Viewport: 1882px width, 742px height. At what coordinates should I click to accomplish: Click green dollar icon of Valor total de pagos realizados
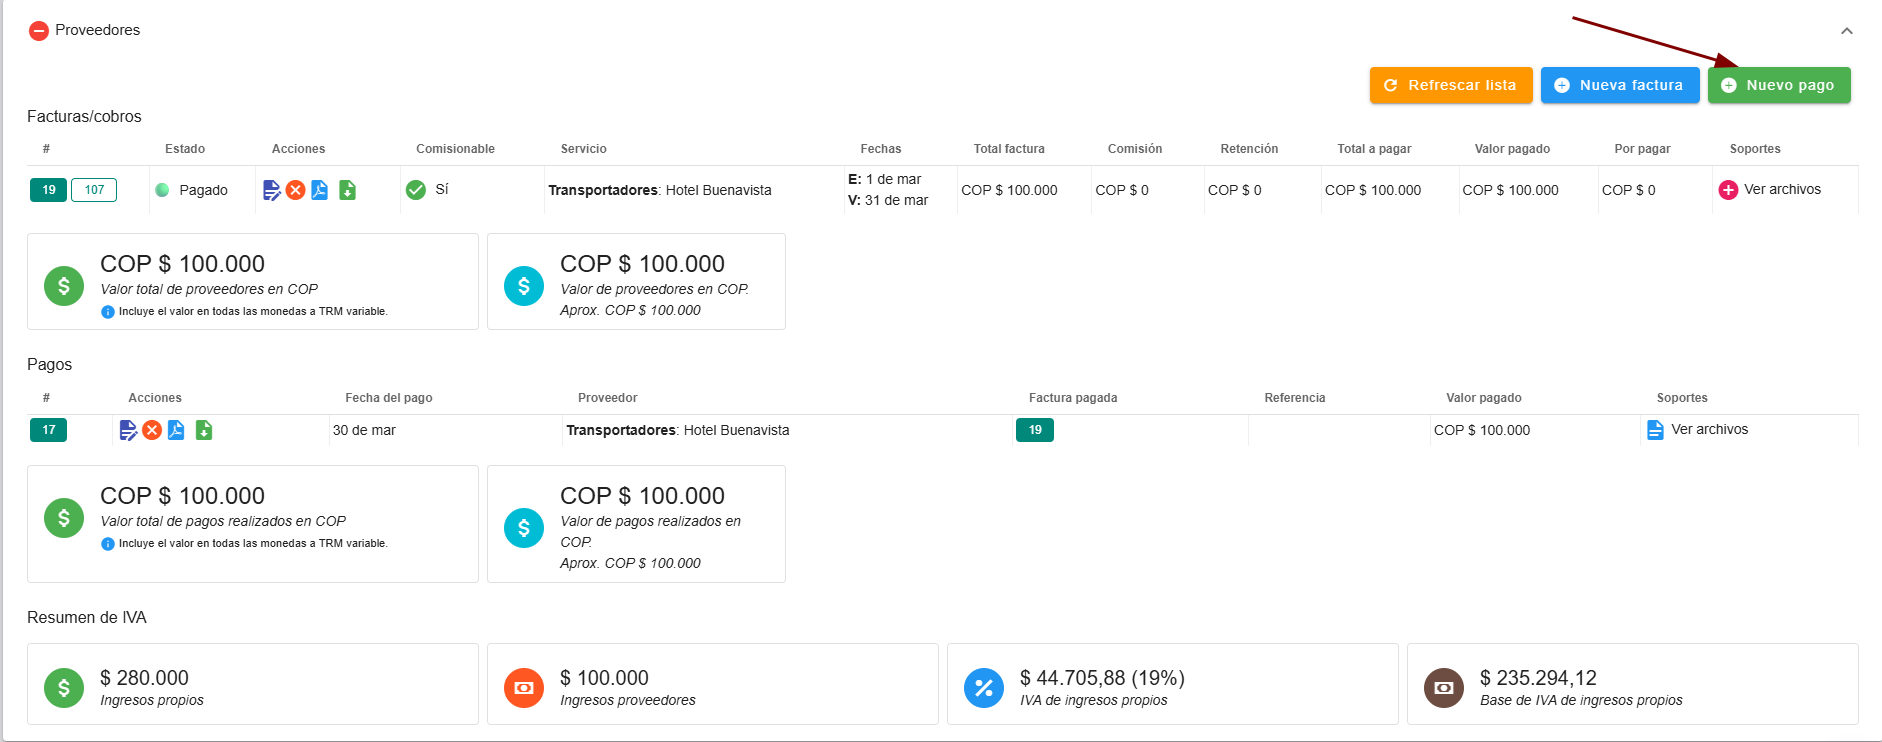tap(64, 518)
